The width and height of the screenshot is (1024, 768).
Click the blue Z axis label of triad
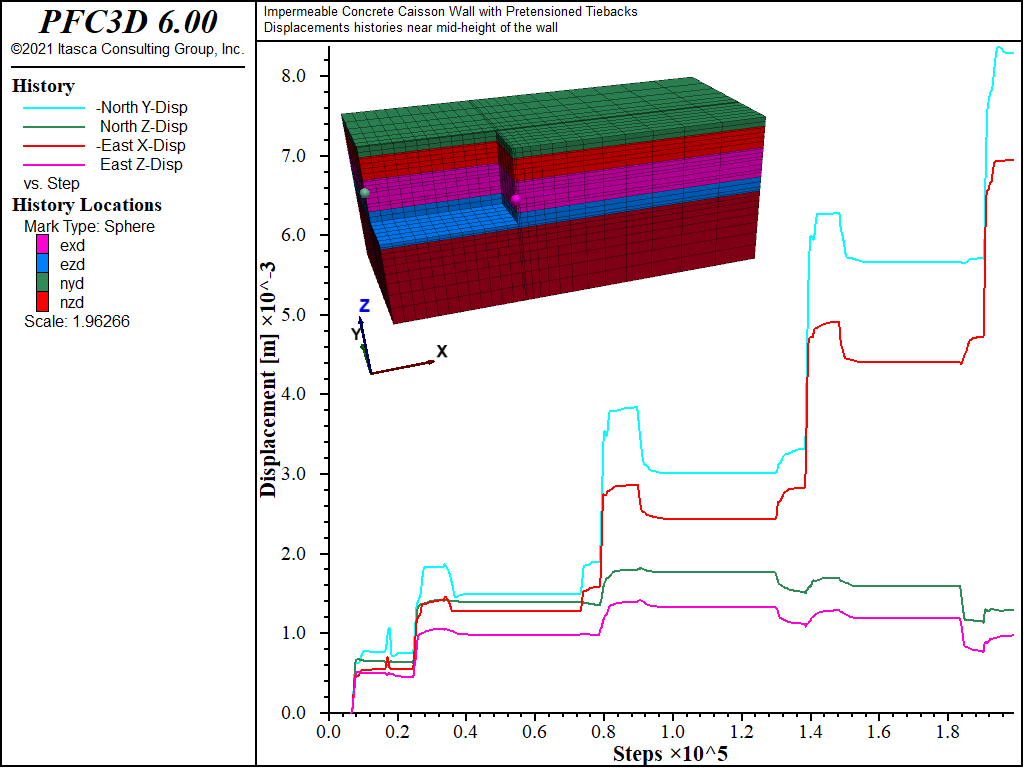(x=365, y=306)
